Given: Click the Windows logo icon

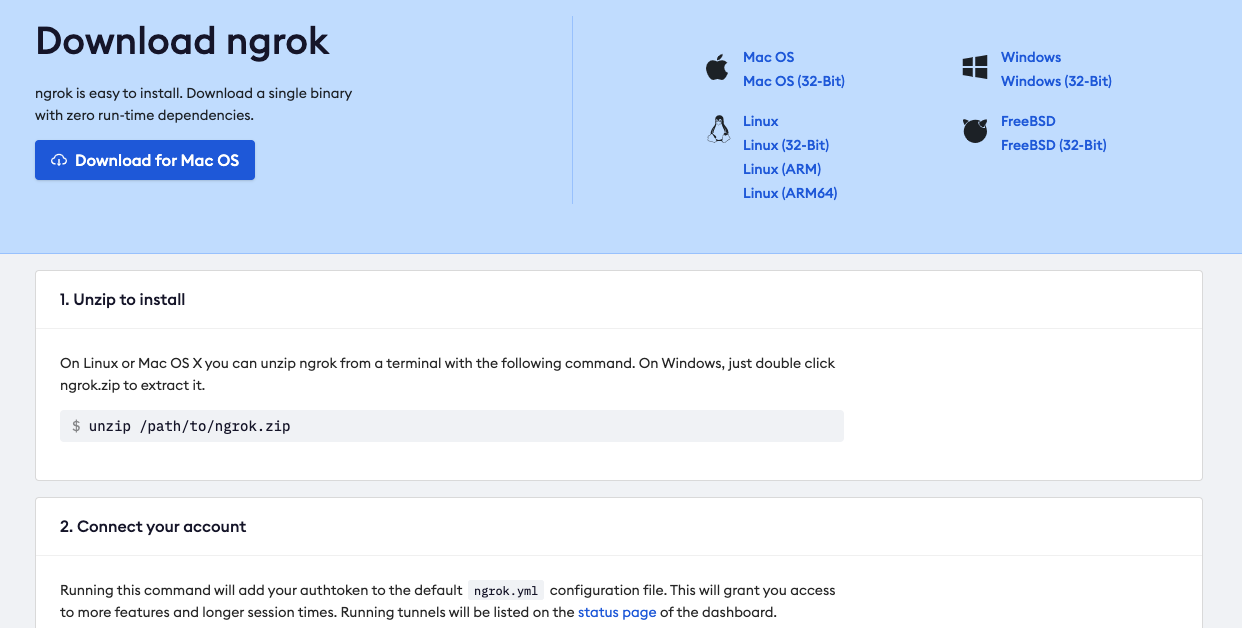Looking at the screenshot, I should 975,68.
